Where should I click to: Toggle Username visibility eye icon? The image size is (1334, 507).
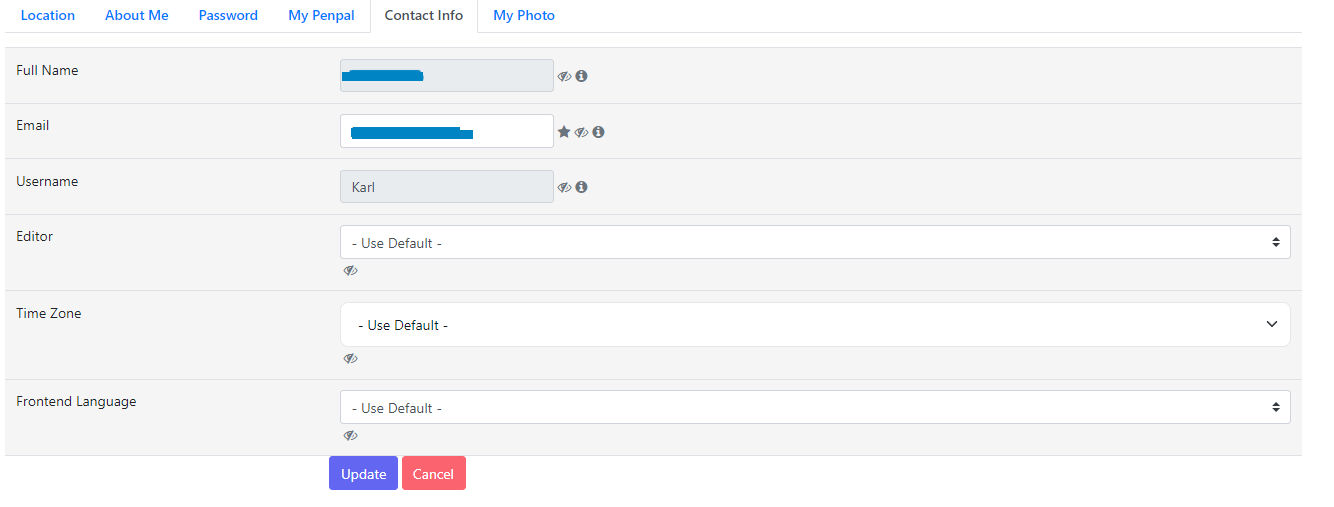pos(564,187)
